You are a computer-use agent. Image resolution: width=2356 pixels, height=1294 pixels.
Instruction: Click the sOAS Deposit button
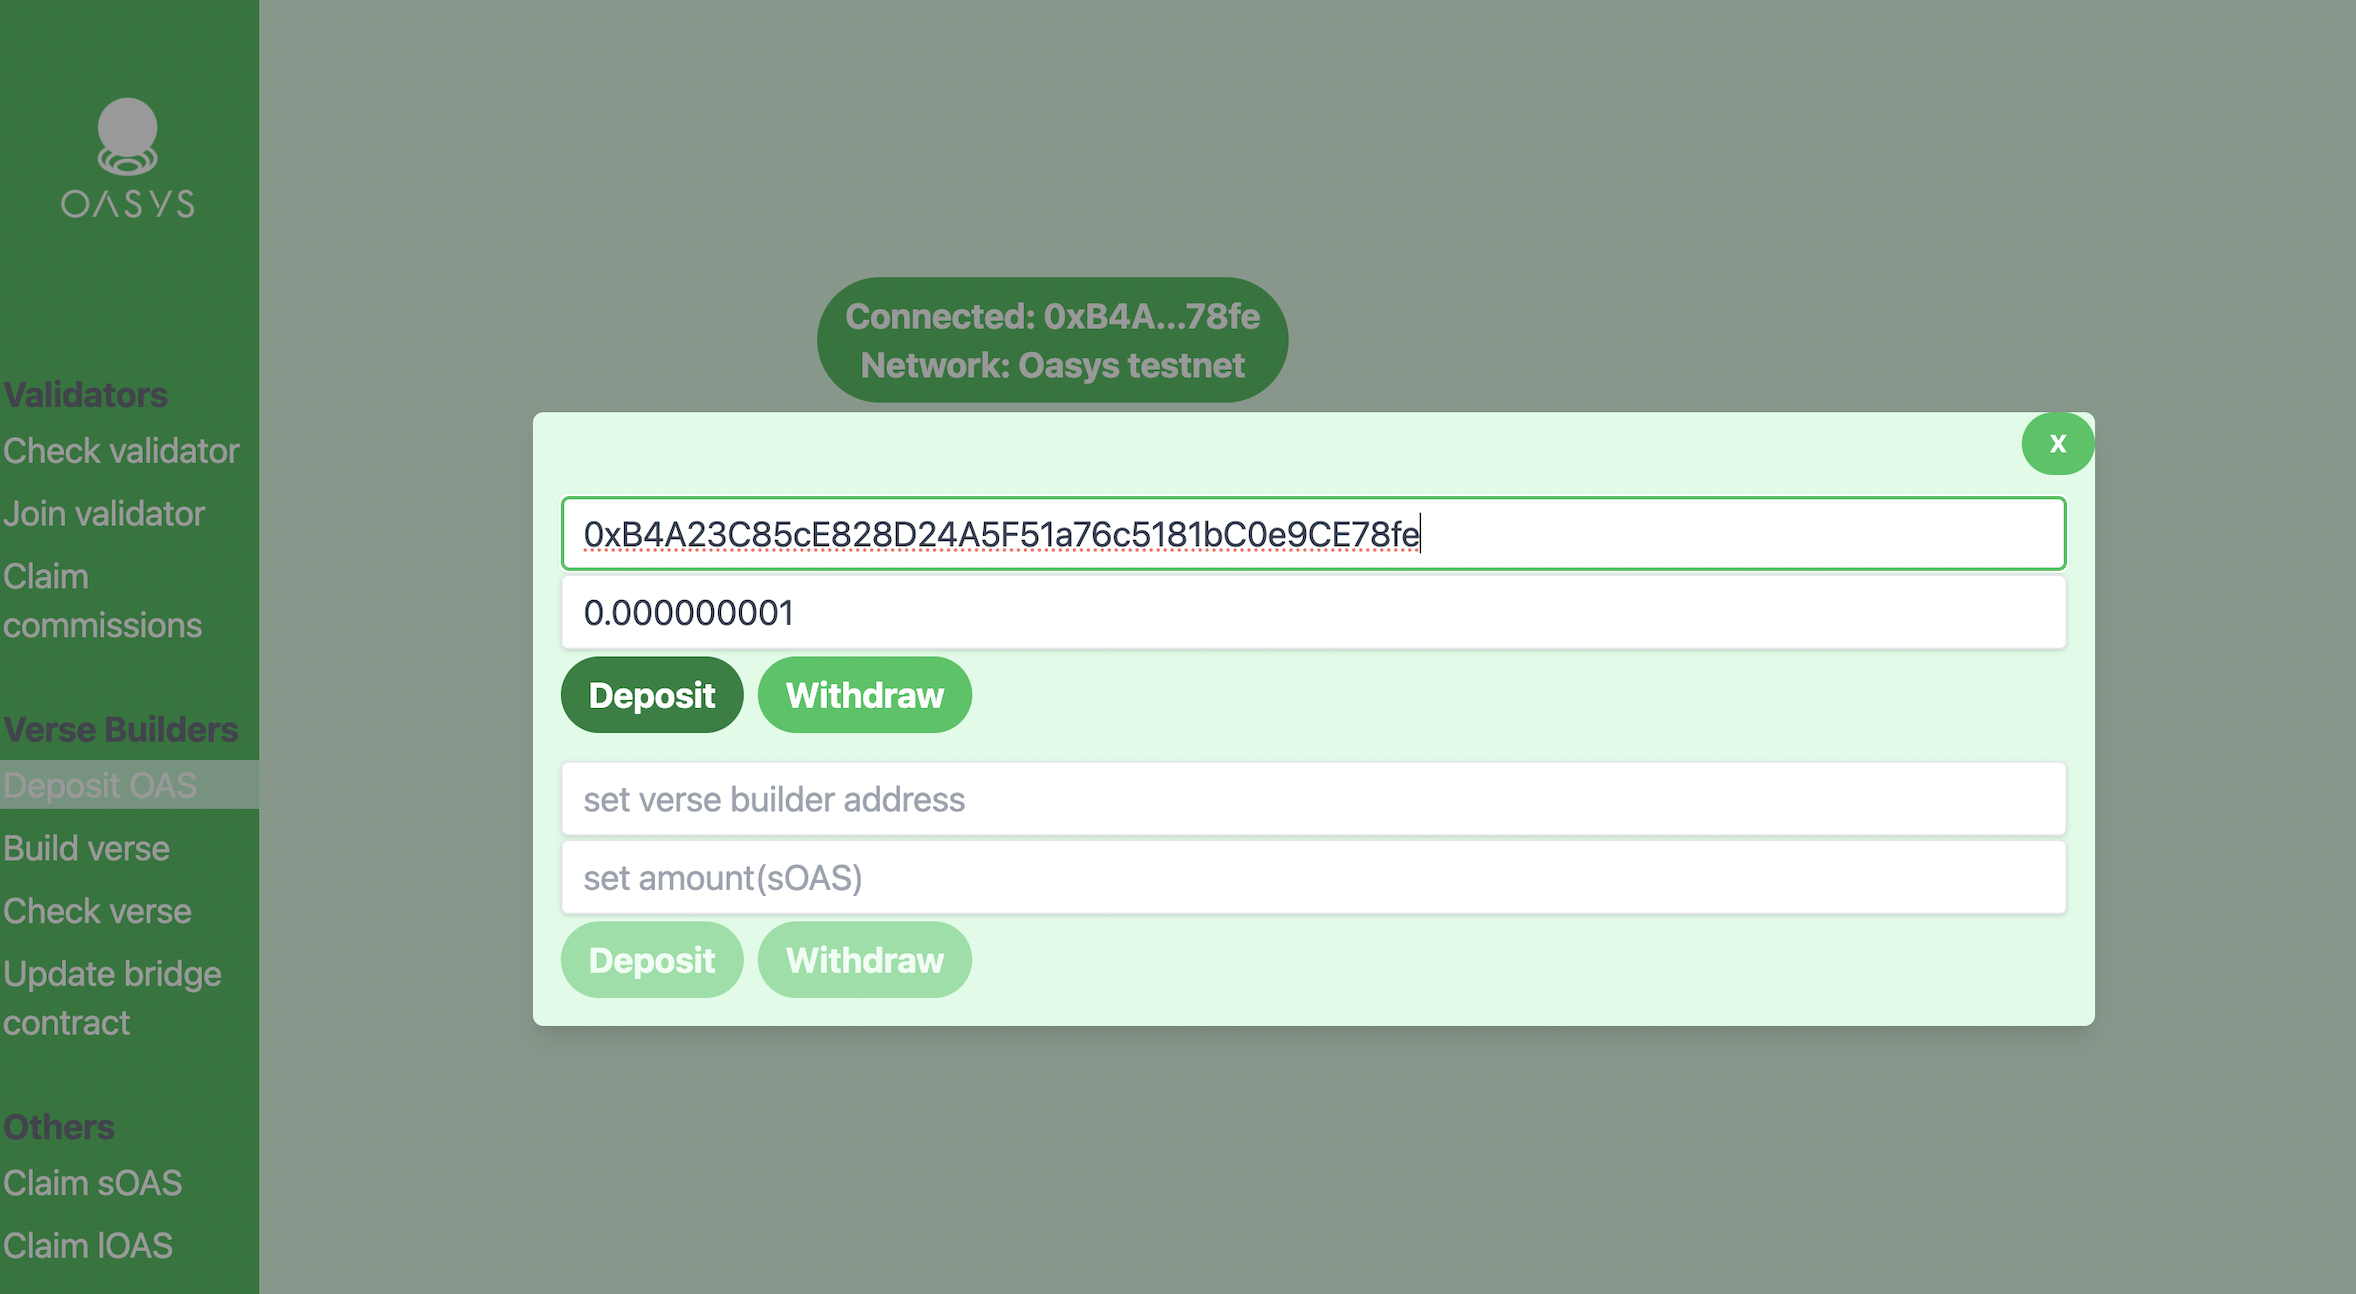tap(652, 960)
